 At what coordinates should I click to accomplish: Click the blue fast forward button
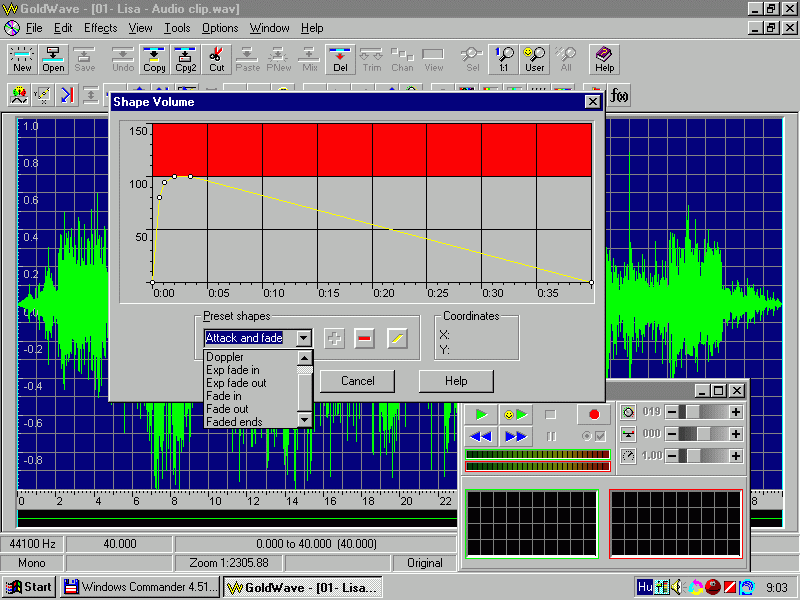click(x=515, y=436)
